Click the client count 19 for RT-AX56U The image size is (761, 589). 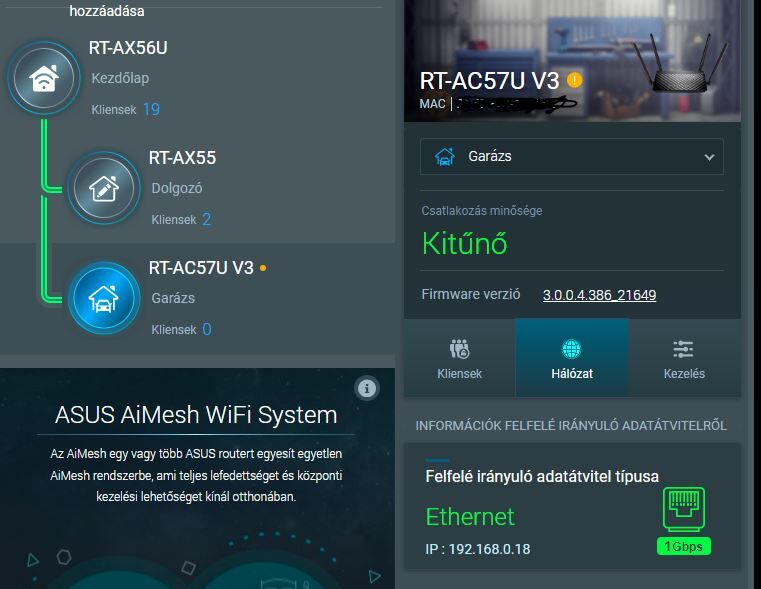pyautogui.click(x=151, y=109)
